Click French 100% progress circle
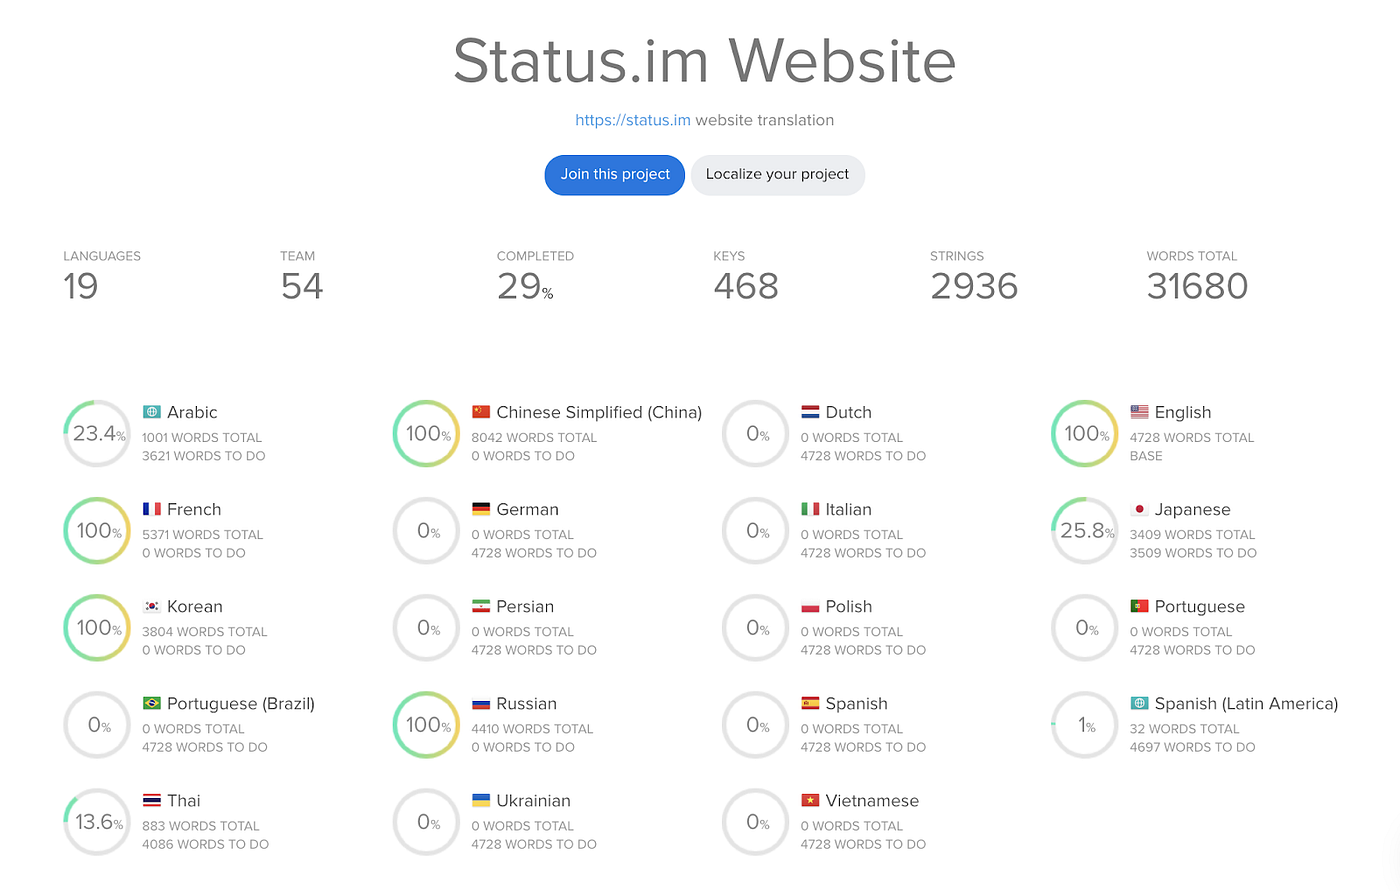 (x=97, y=531)
